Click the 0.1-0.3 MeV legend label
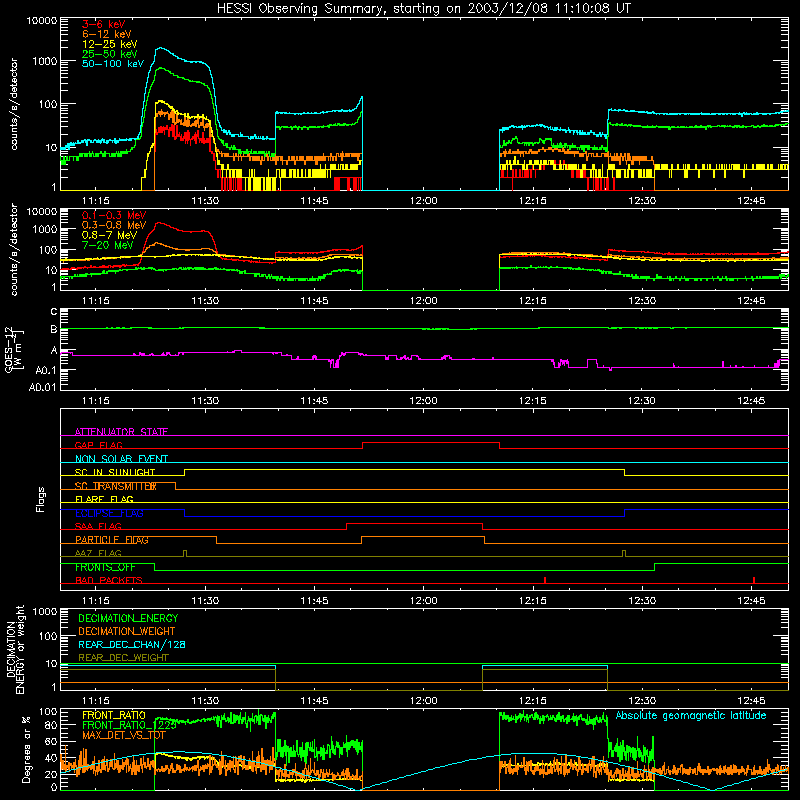The height and width of the screenshot is (800, 800). coord(114,215)
